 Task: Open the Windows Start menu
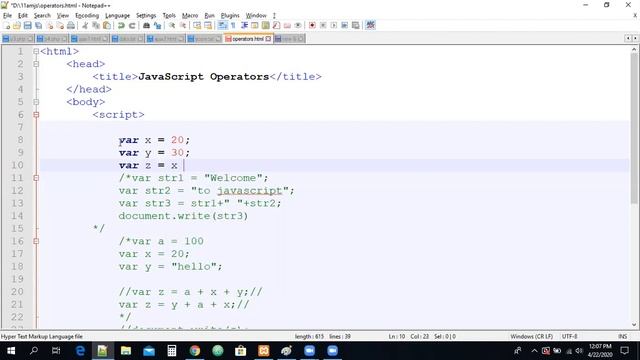(x=11, y=351)
